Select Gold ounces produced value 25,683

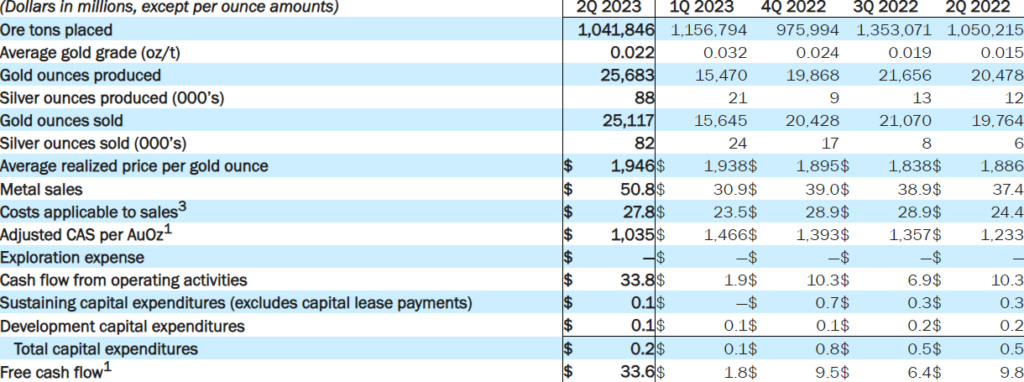click(628, 75)
